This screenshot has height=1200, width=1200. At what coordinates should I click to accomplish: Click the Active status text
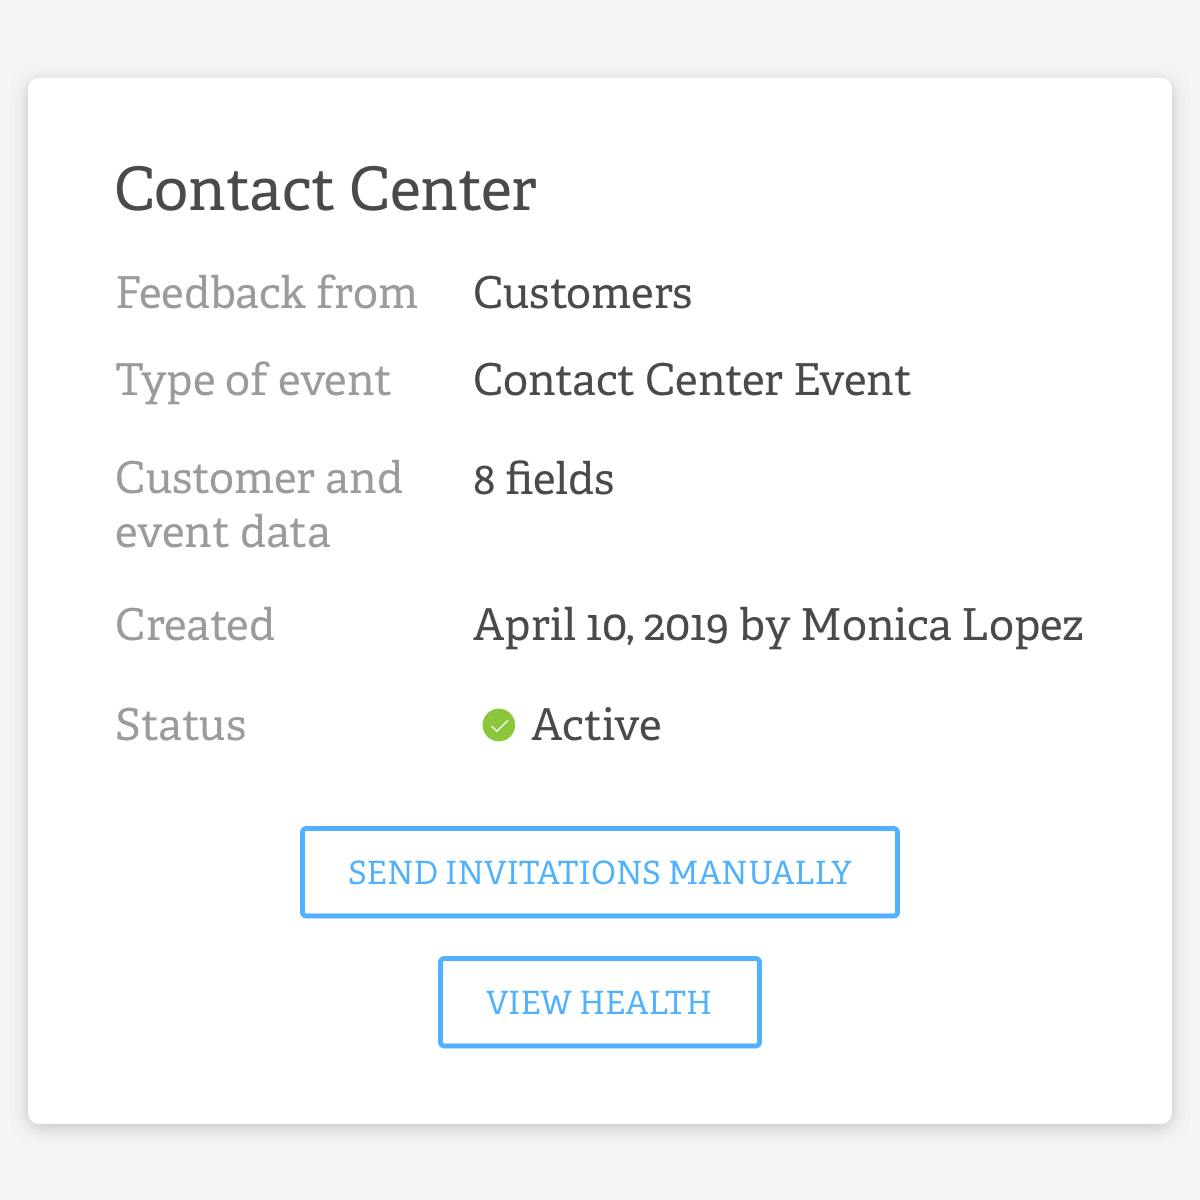[x=596, y=725]
